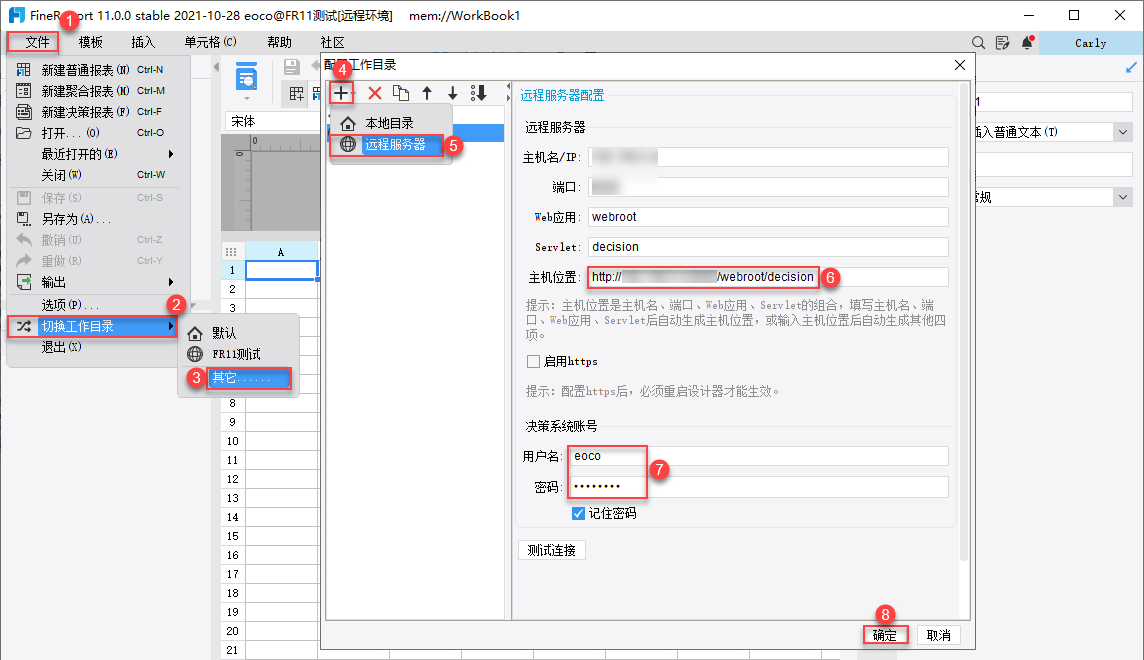The height and width of the screenshot is (660, 1144).
Task: Open the 模板 menu
Action: tap(90, 42)
